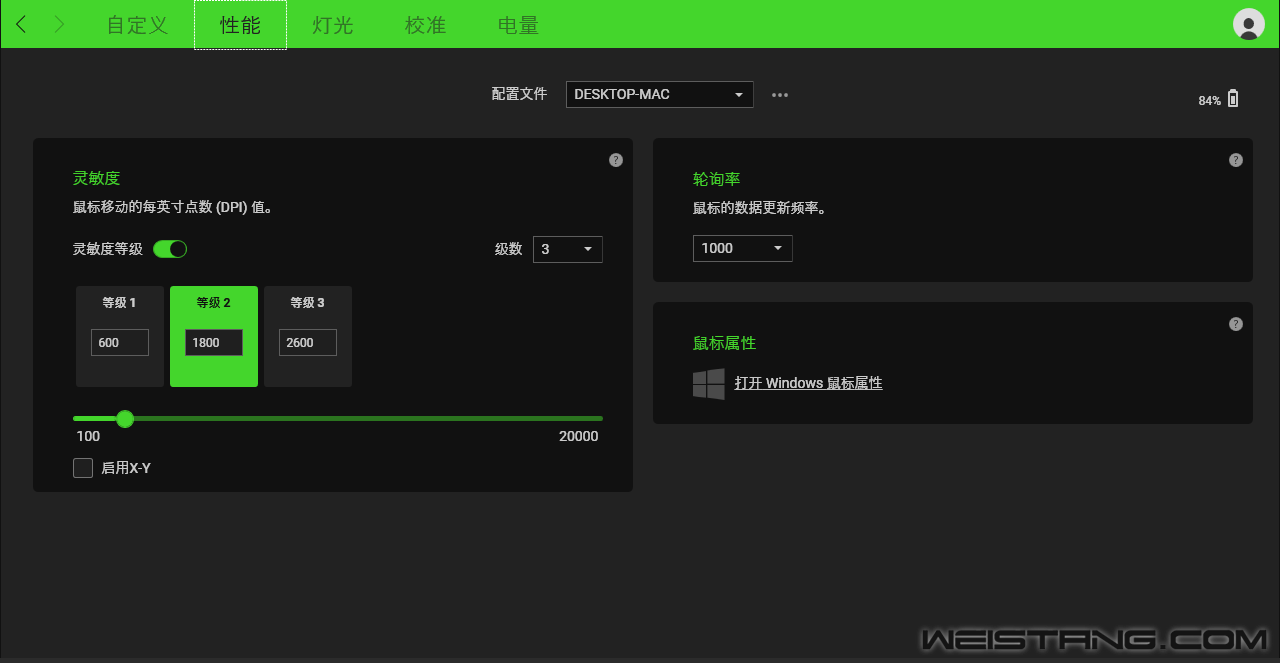Open the DESKTOP-MAC profile dropdown

click(x=659, y=94)
